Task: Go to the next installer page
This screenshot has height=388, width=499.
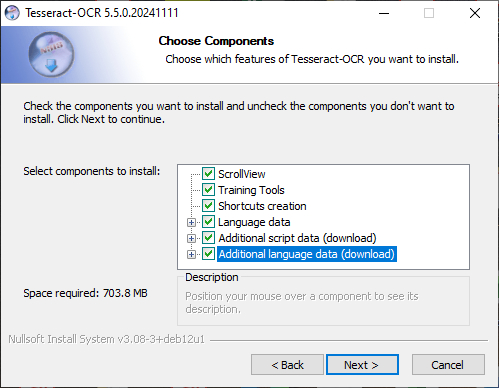Action: (x=362, y=365)
